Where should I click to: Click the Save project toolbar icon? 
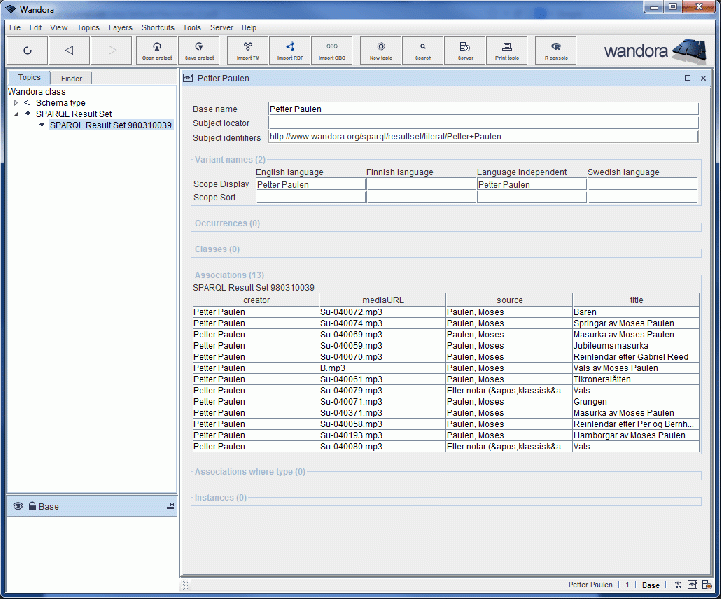(x=201, y=50)
